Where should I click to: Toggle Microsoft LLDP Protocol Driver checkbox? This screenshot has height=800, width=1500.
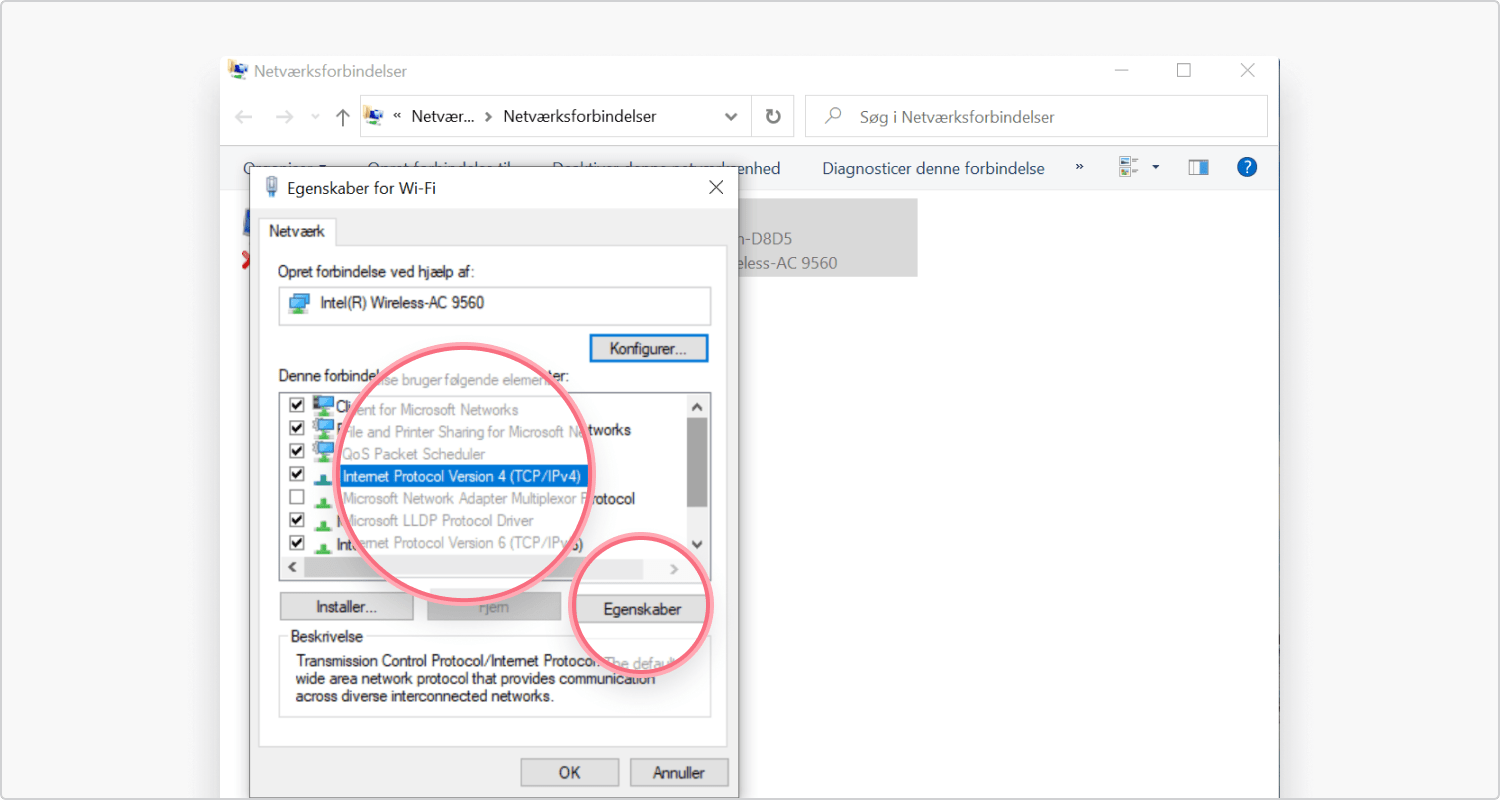(296, 520)
